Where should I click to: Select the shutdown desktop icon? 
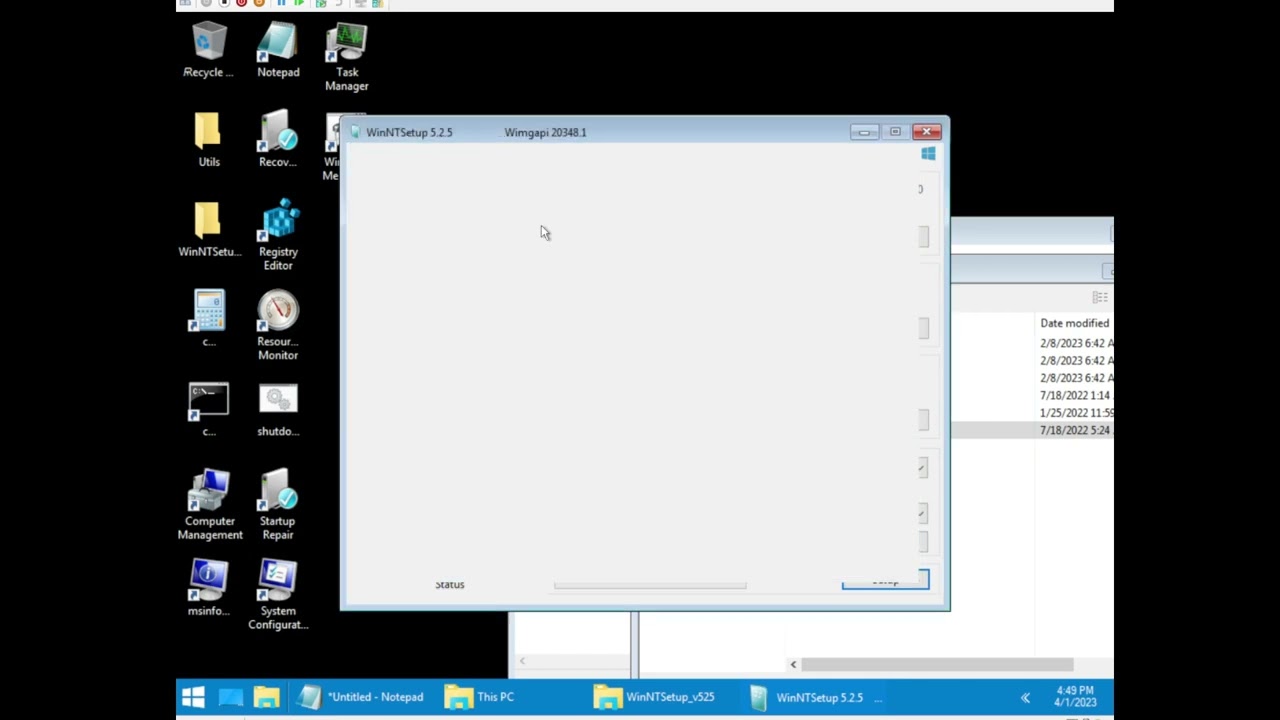[278, 410]
